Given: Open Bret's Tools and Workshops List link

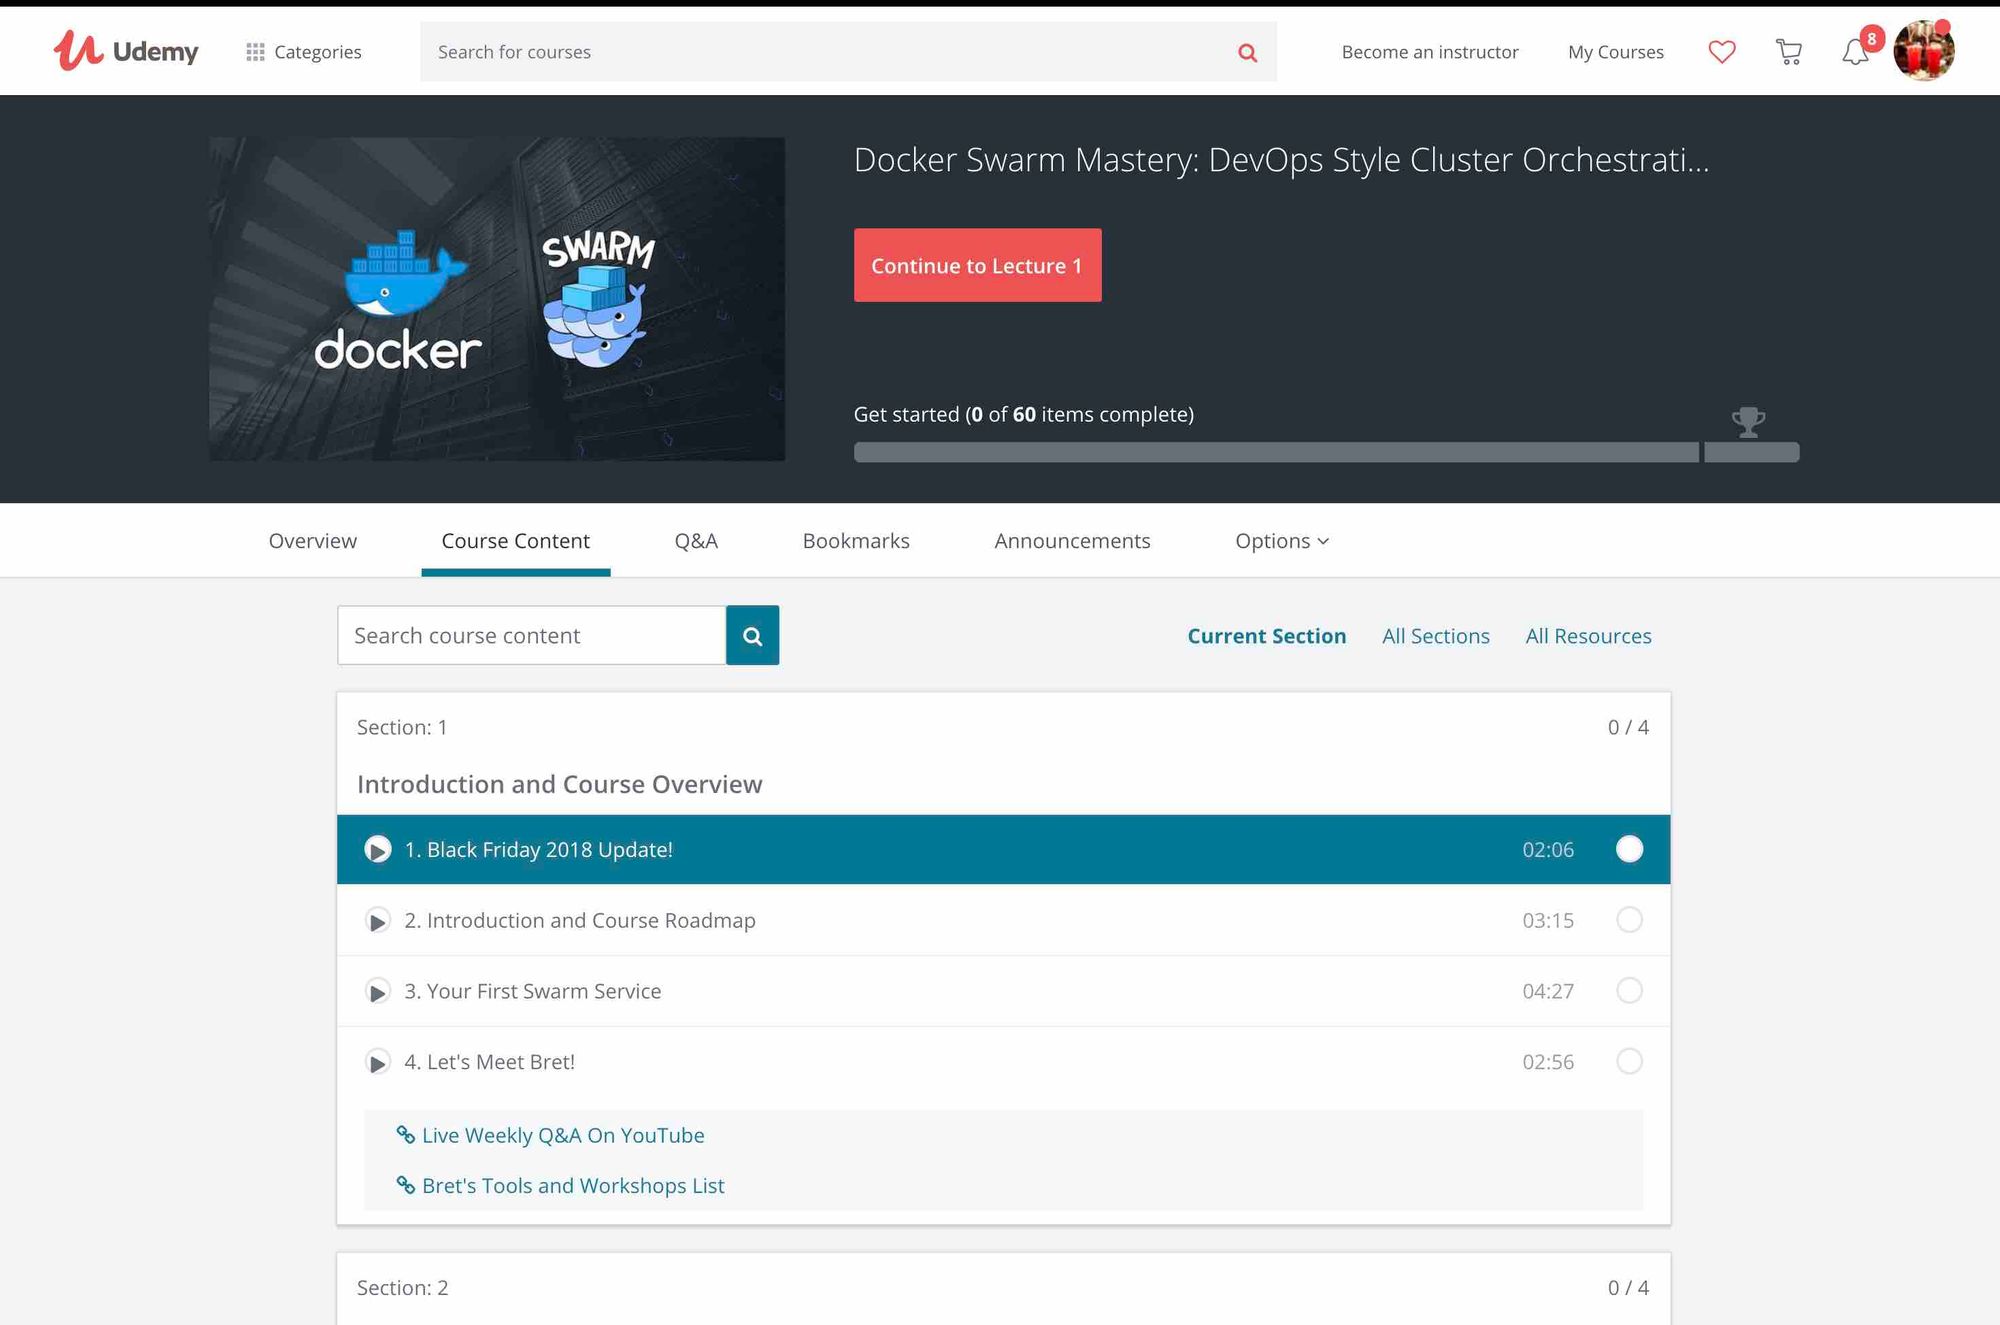Looking at the screenshot, I should pyautogui.click(x=573, y=1185).
